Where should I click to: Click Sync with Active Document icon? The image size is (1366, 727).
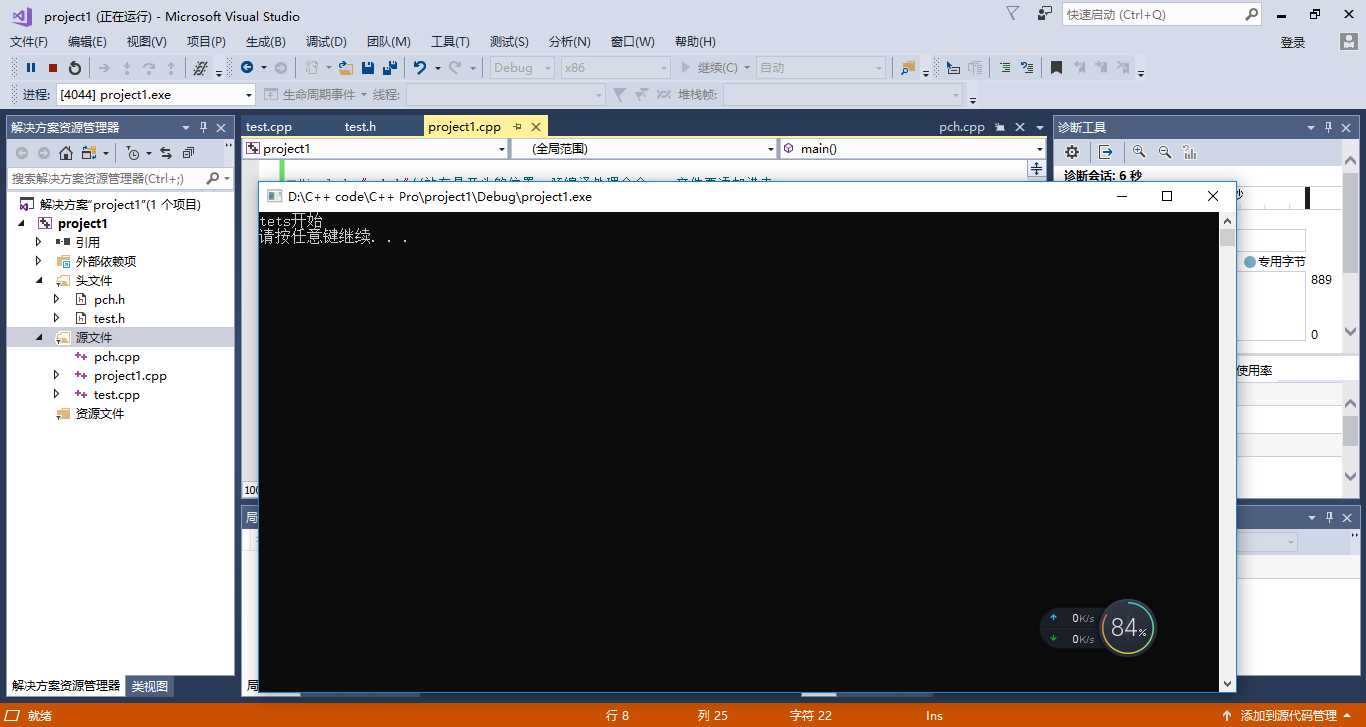166,153
